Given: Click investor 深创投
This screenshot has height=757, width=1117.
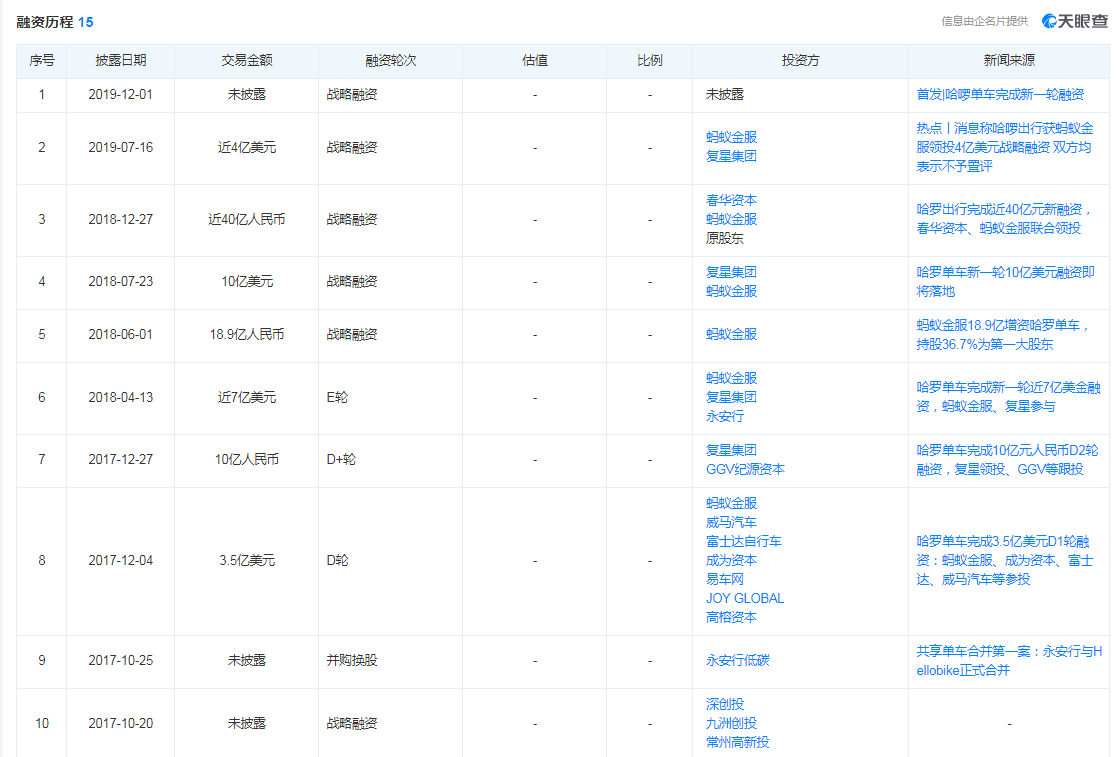Looking at the screenshot, I should coord(724,704).
